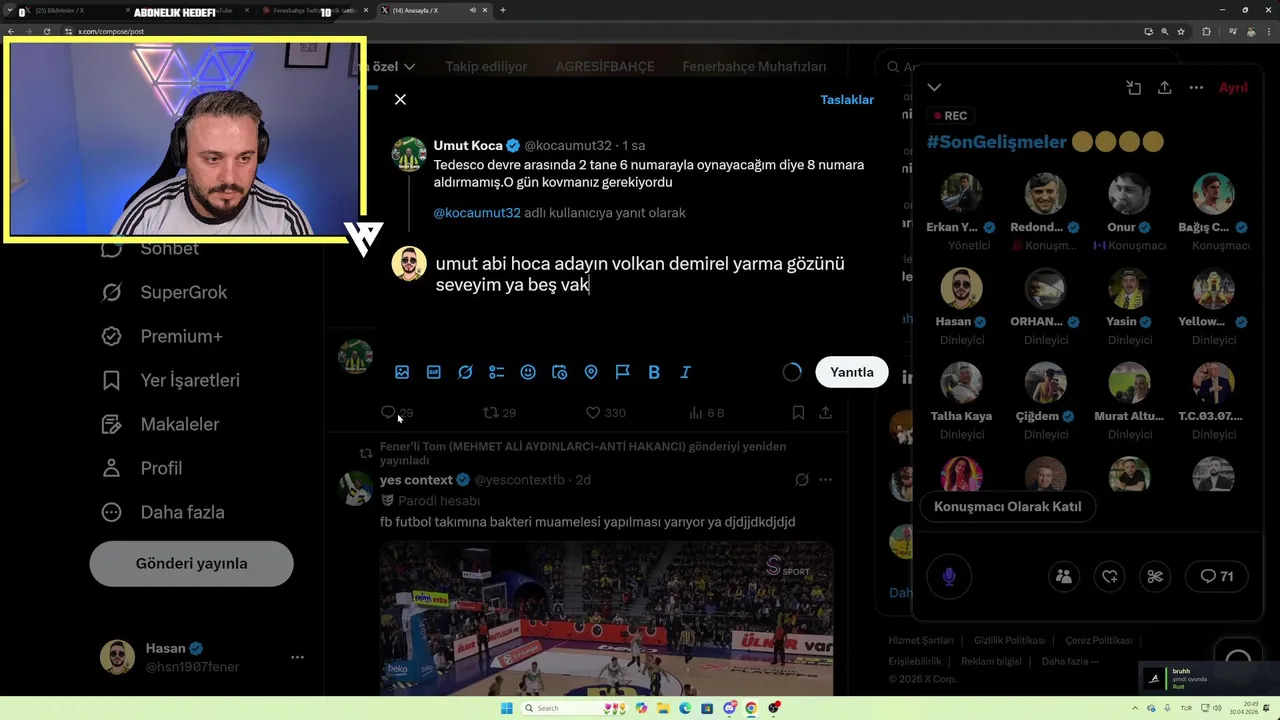
Task: Open Grok enhance icon in composer
Action: pos(465,372)
